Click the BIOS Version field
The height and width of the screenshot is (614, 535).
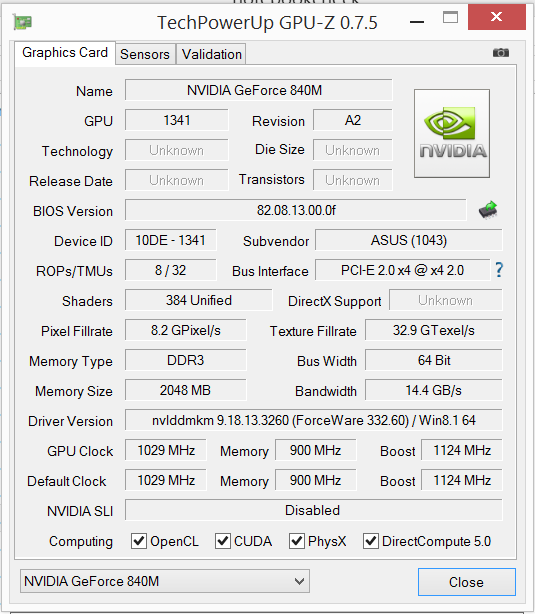tap(296, 210)
